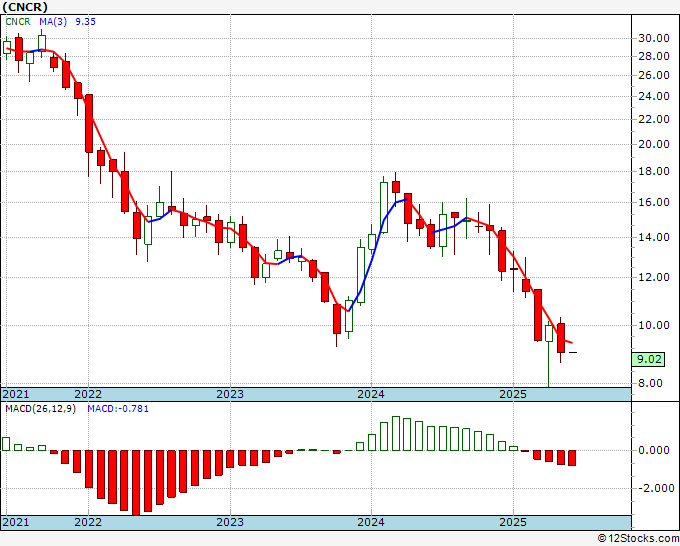Click the green 9.02 current price tag
This screenshot has width=680, height=546.
pos(648,360)
